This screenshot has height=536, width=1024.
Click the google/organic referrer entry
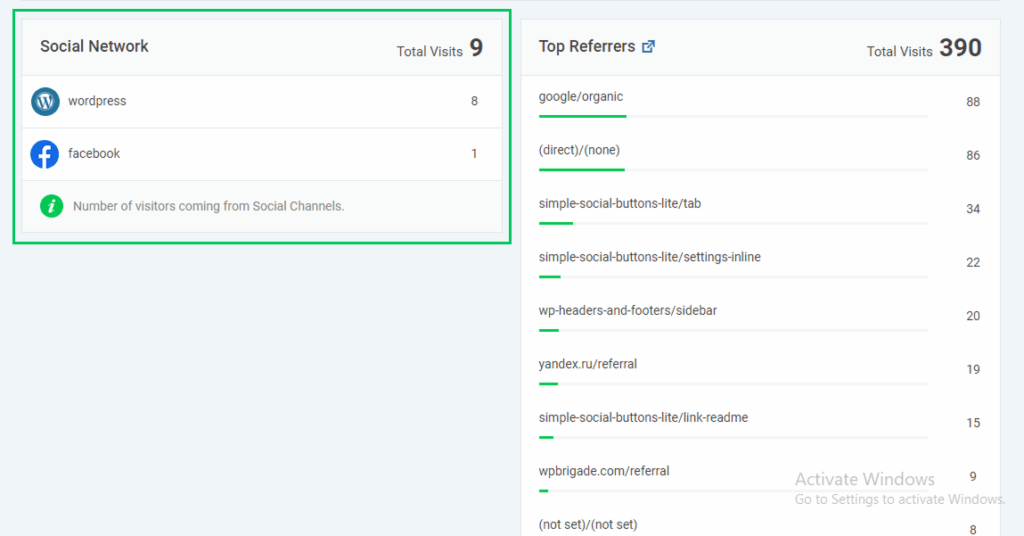click(x=580, y=97)
